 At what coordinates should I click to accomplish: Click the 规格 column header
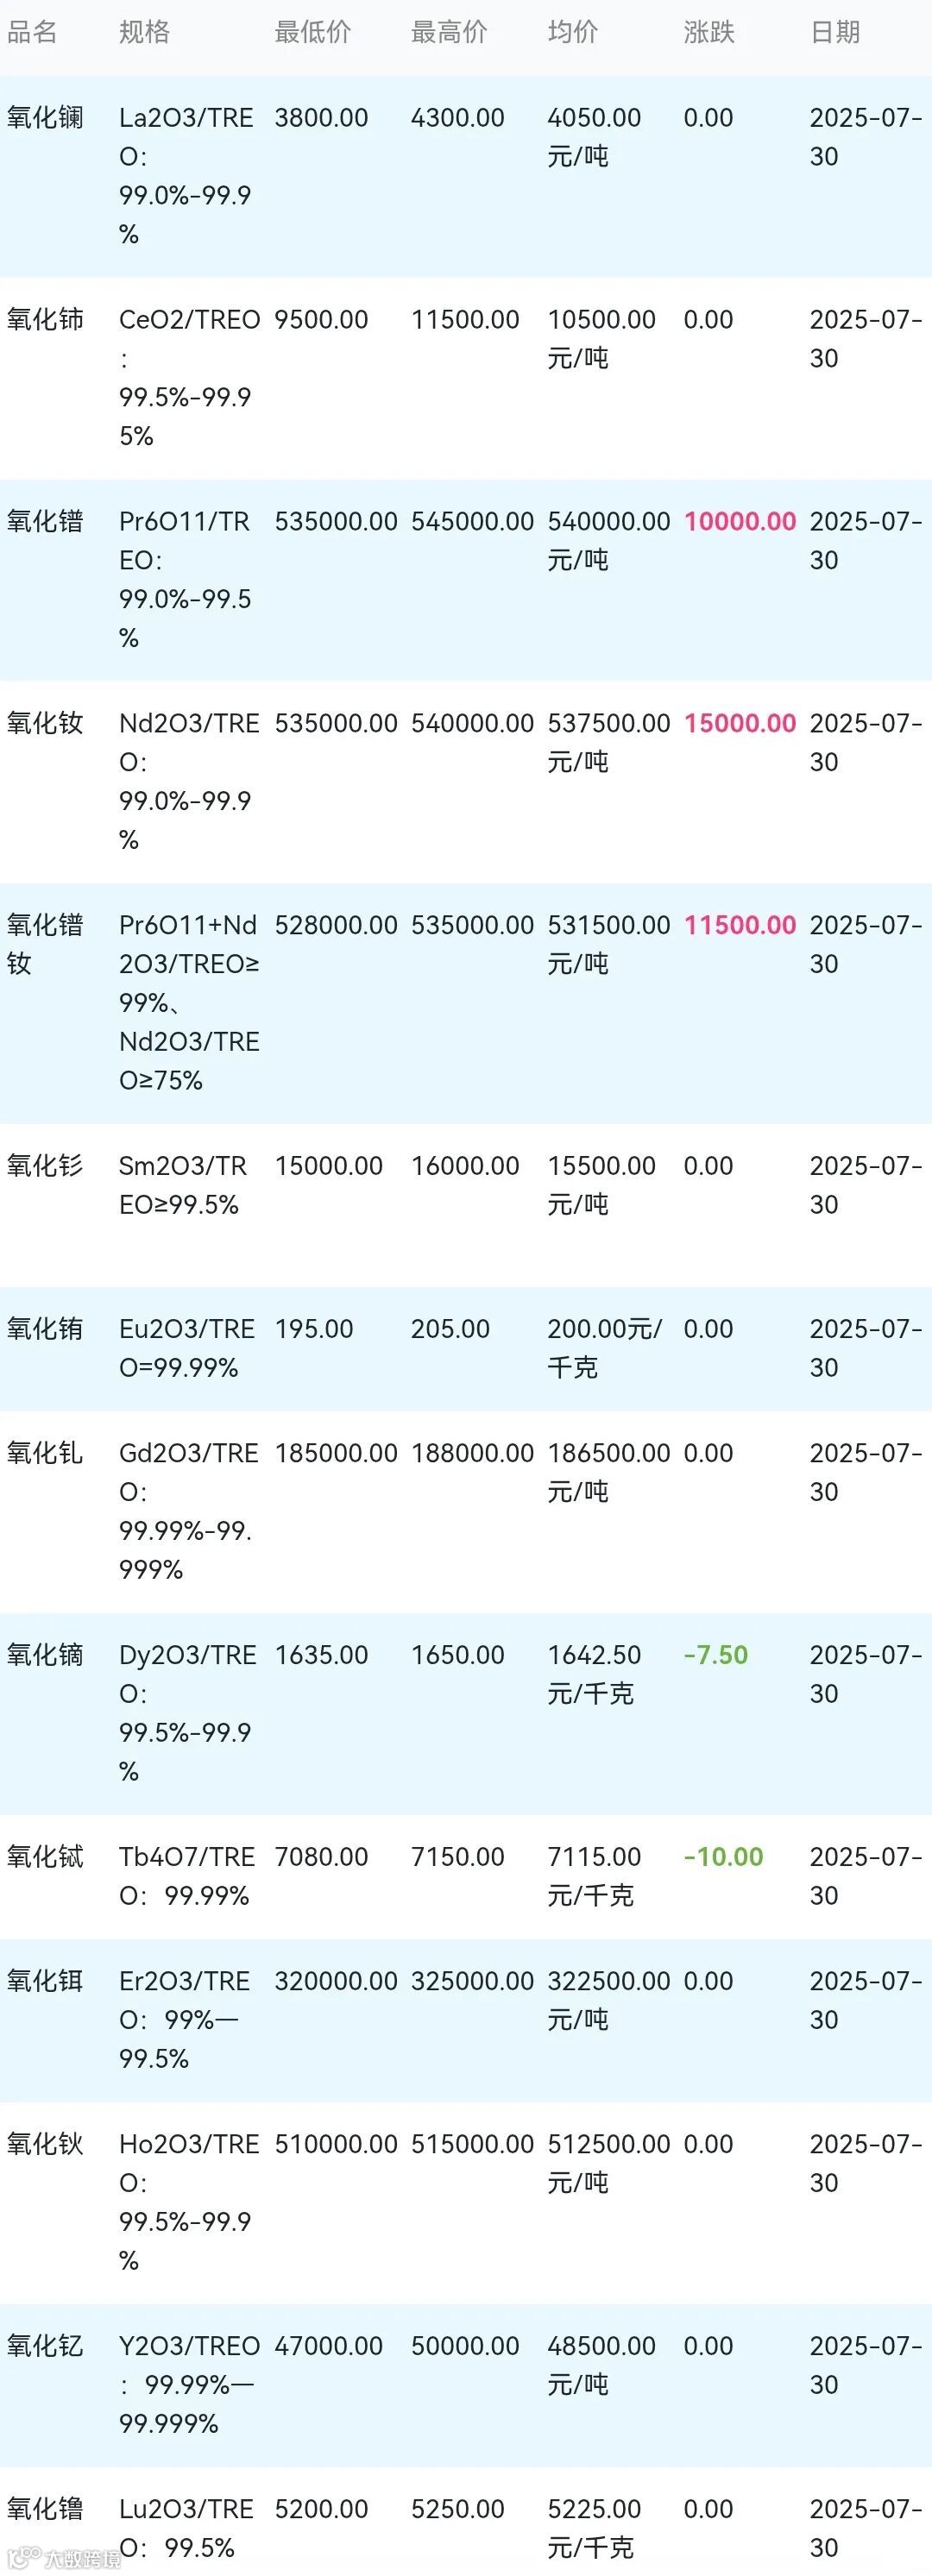tap(144, 32)
